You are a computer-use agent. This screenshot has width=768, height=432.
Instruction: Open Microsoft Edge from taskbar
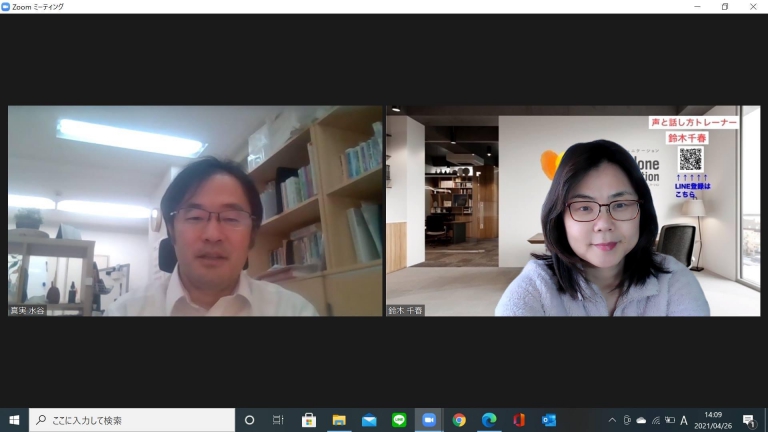[489, 420]
